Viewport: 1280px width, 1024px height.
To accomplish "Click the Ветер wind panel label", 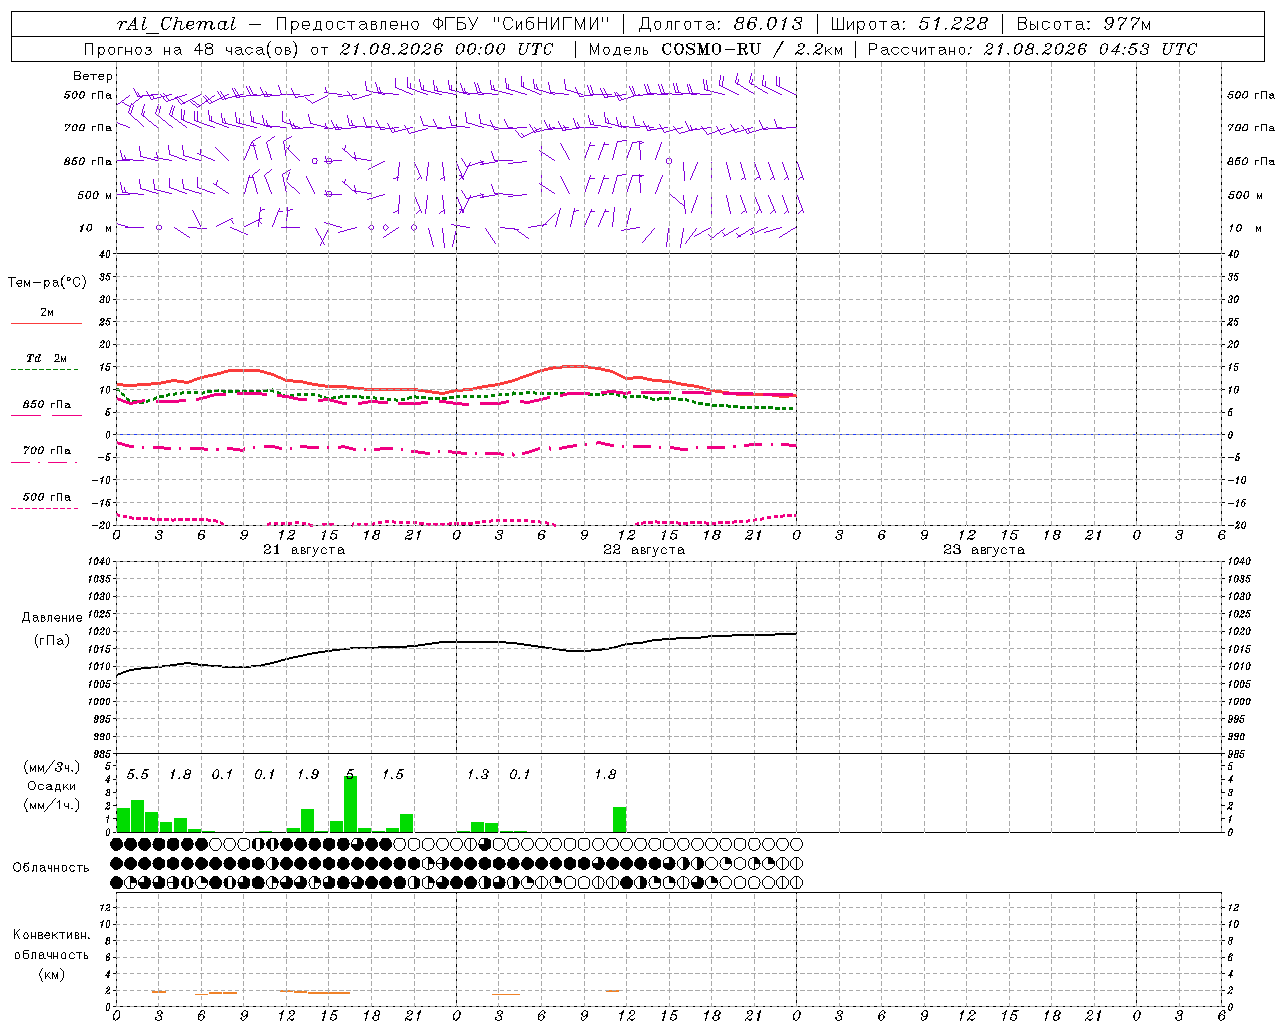I will click(x=92, y=76).
